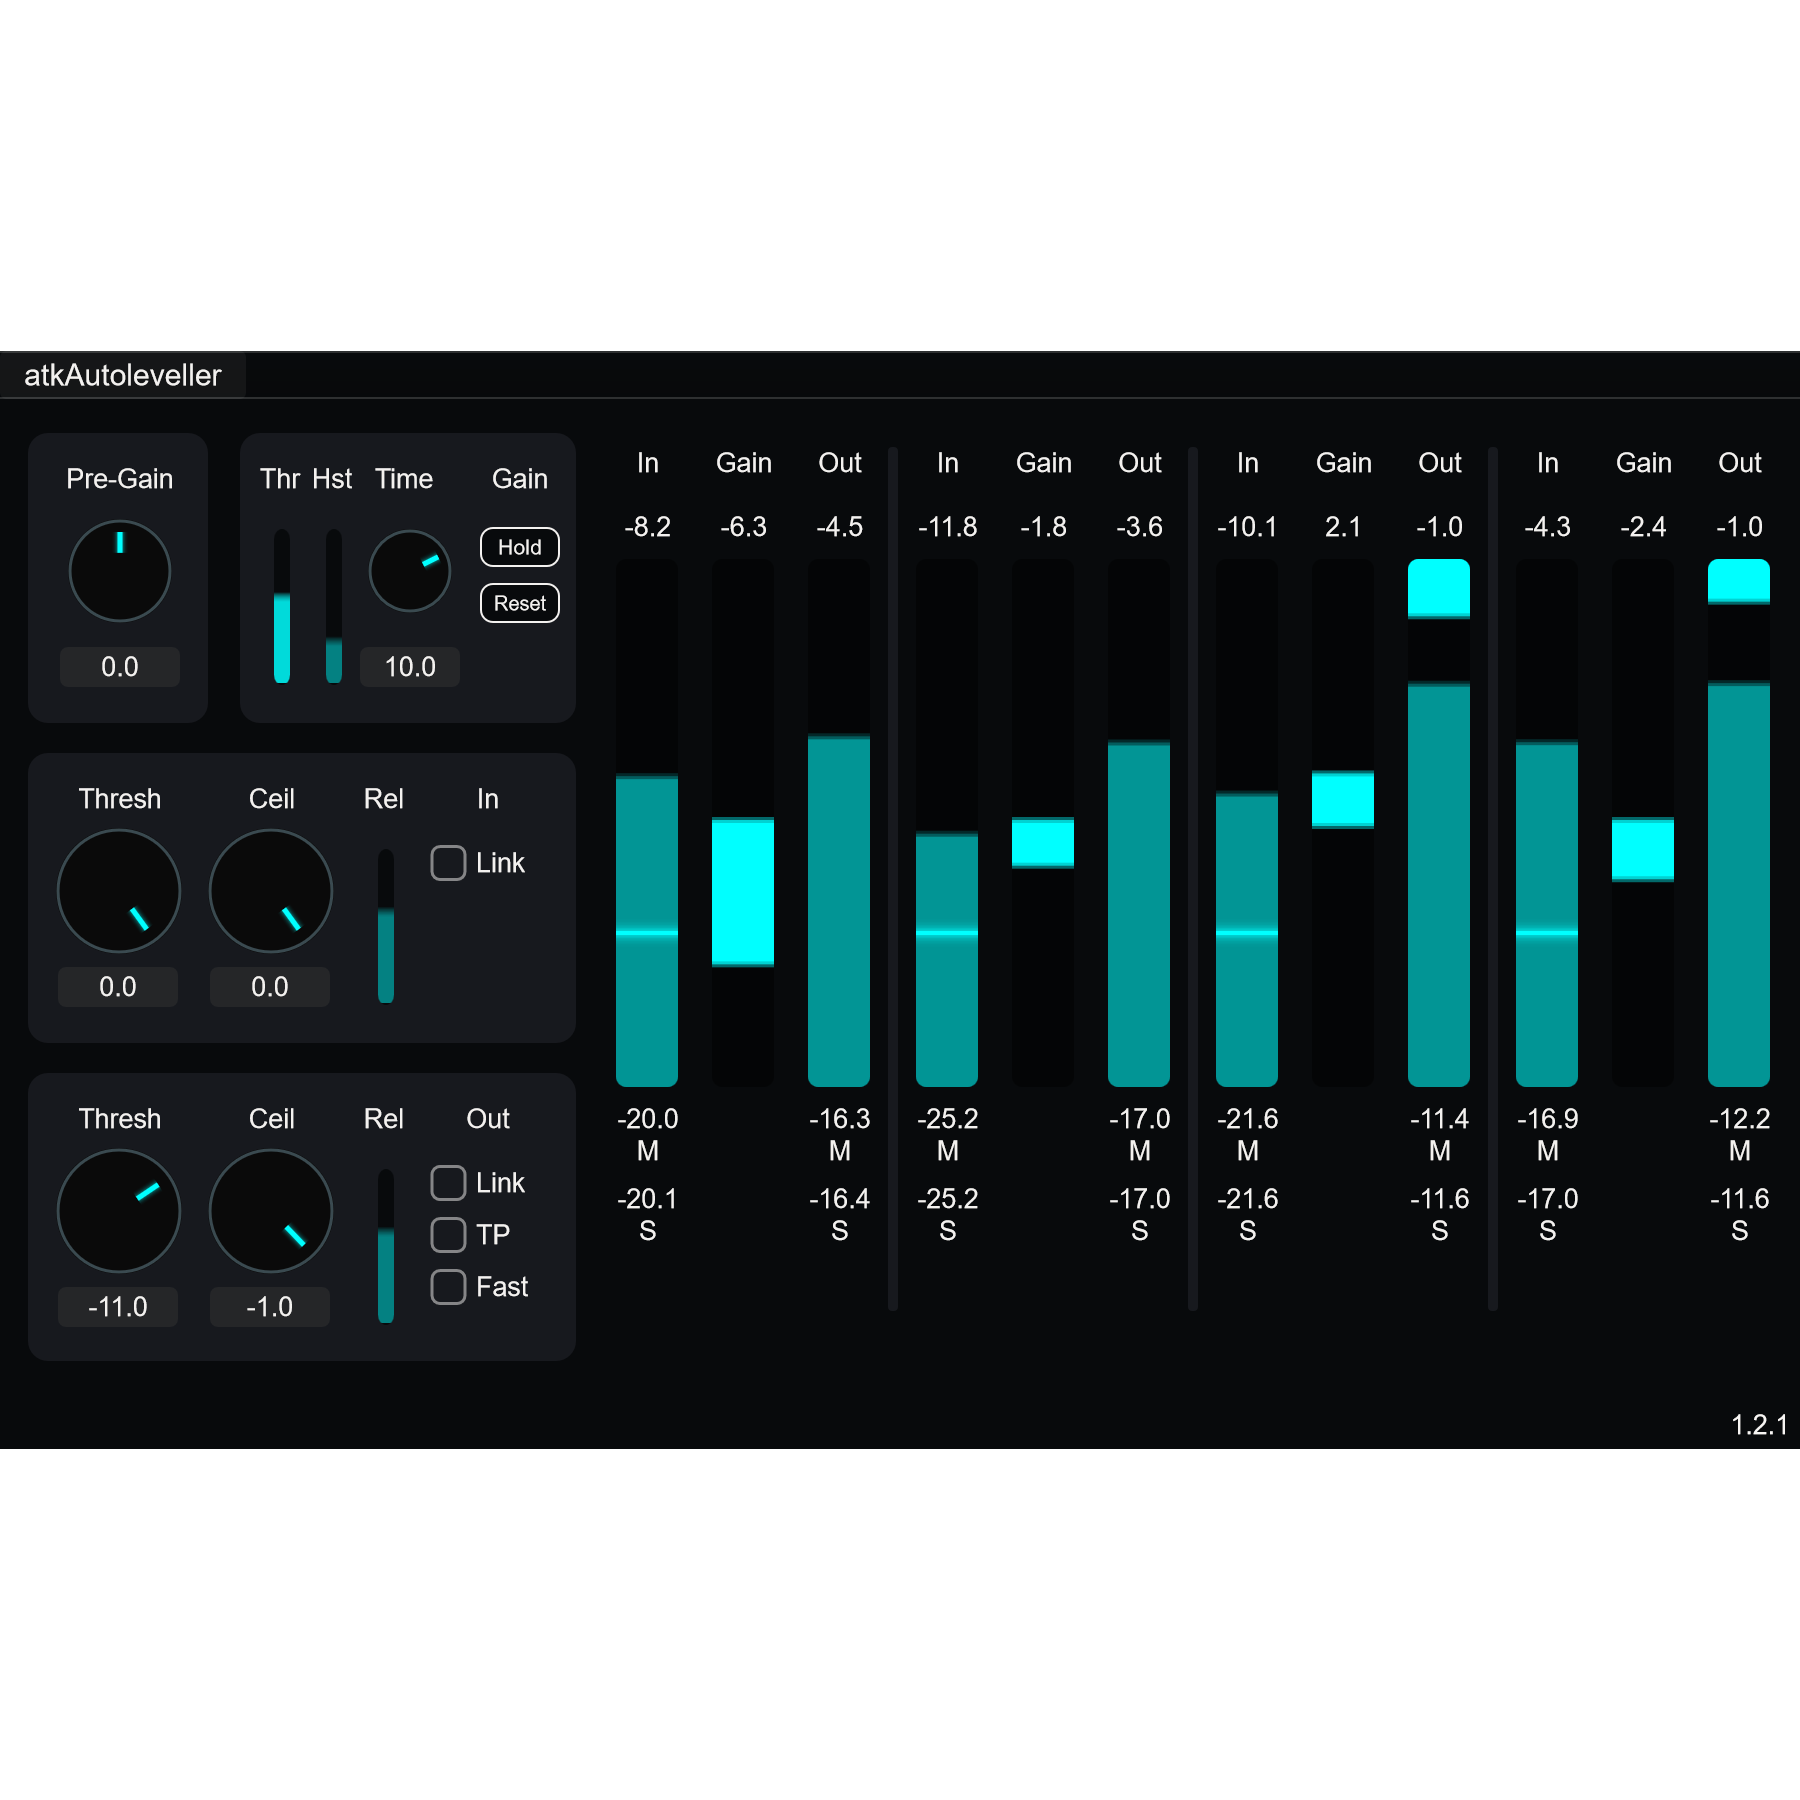Click the Pre-Gain knob
1800x1800 pixels.
coord(119,571)
